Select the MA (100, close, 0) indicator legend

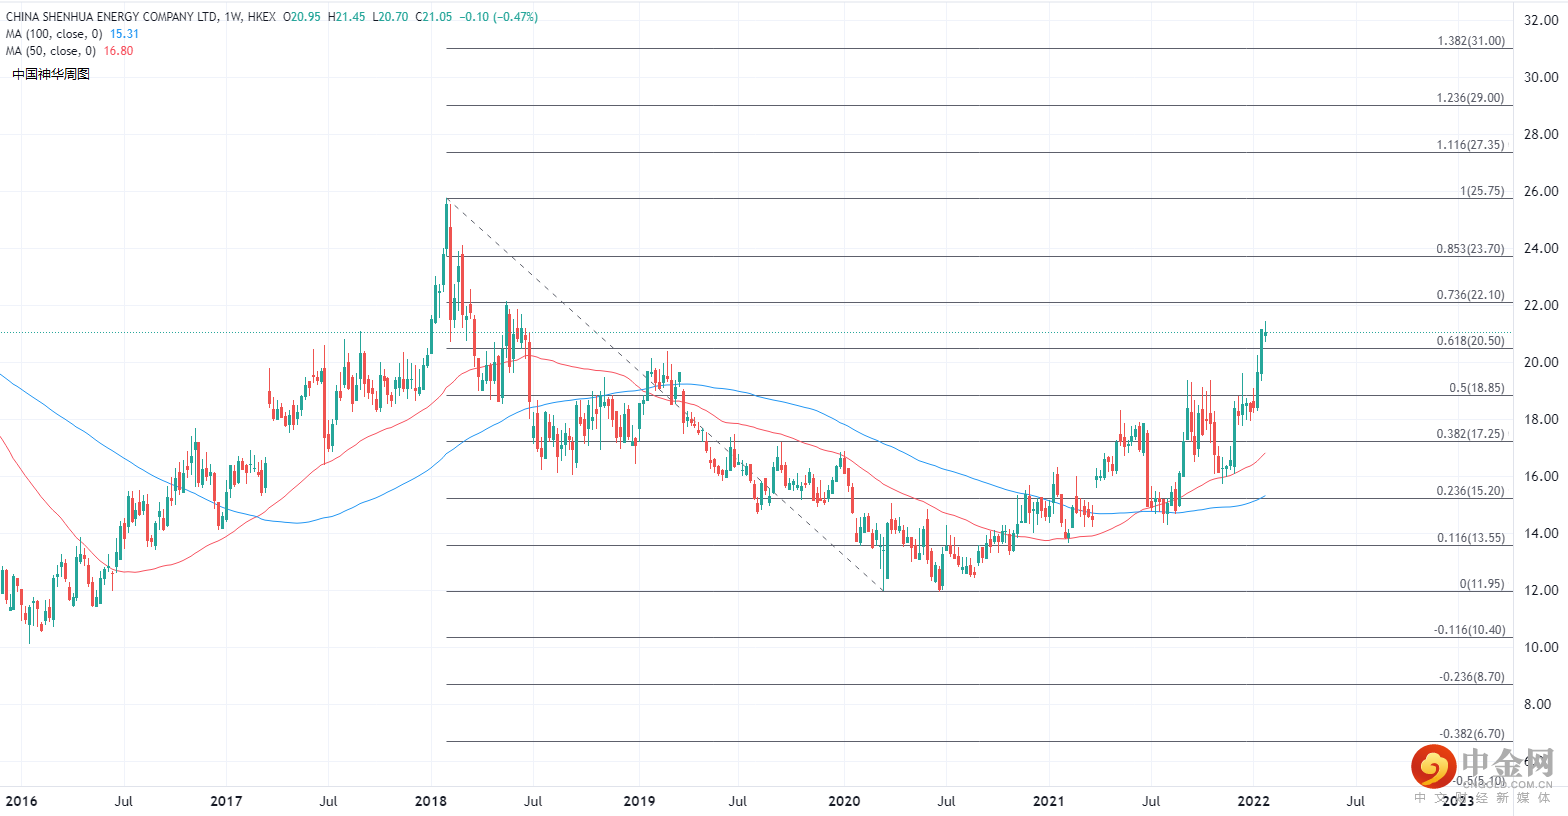pos(72,34)
